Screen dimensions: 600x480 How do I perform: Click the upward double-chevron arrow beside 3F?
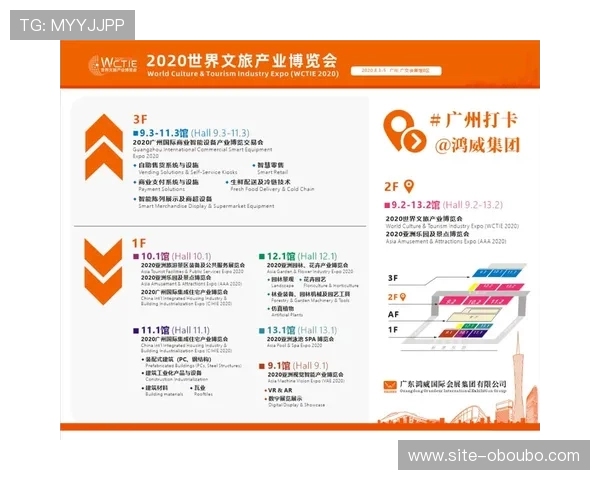(x=104, y=147)
